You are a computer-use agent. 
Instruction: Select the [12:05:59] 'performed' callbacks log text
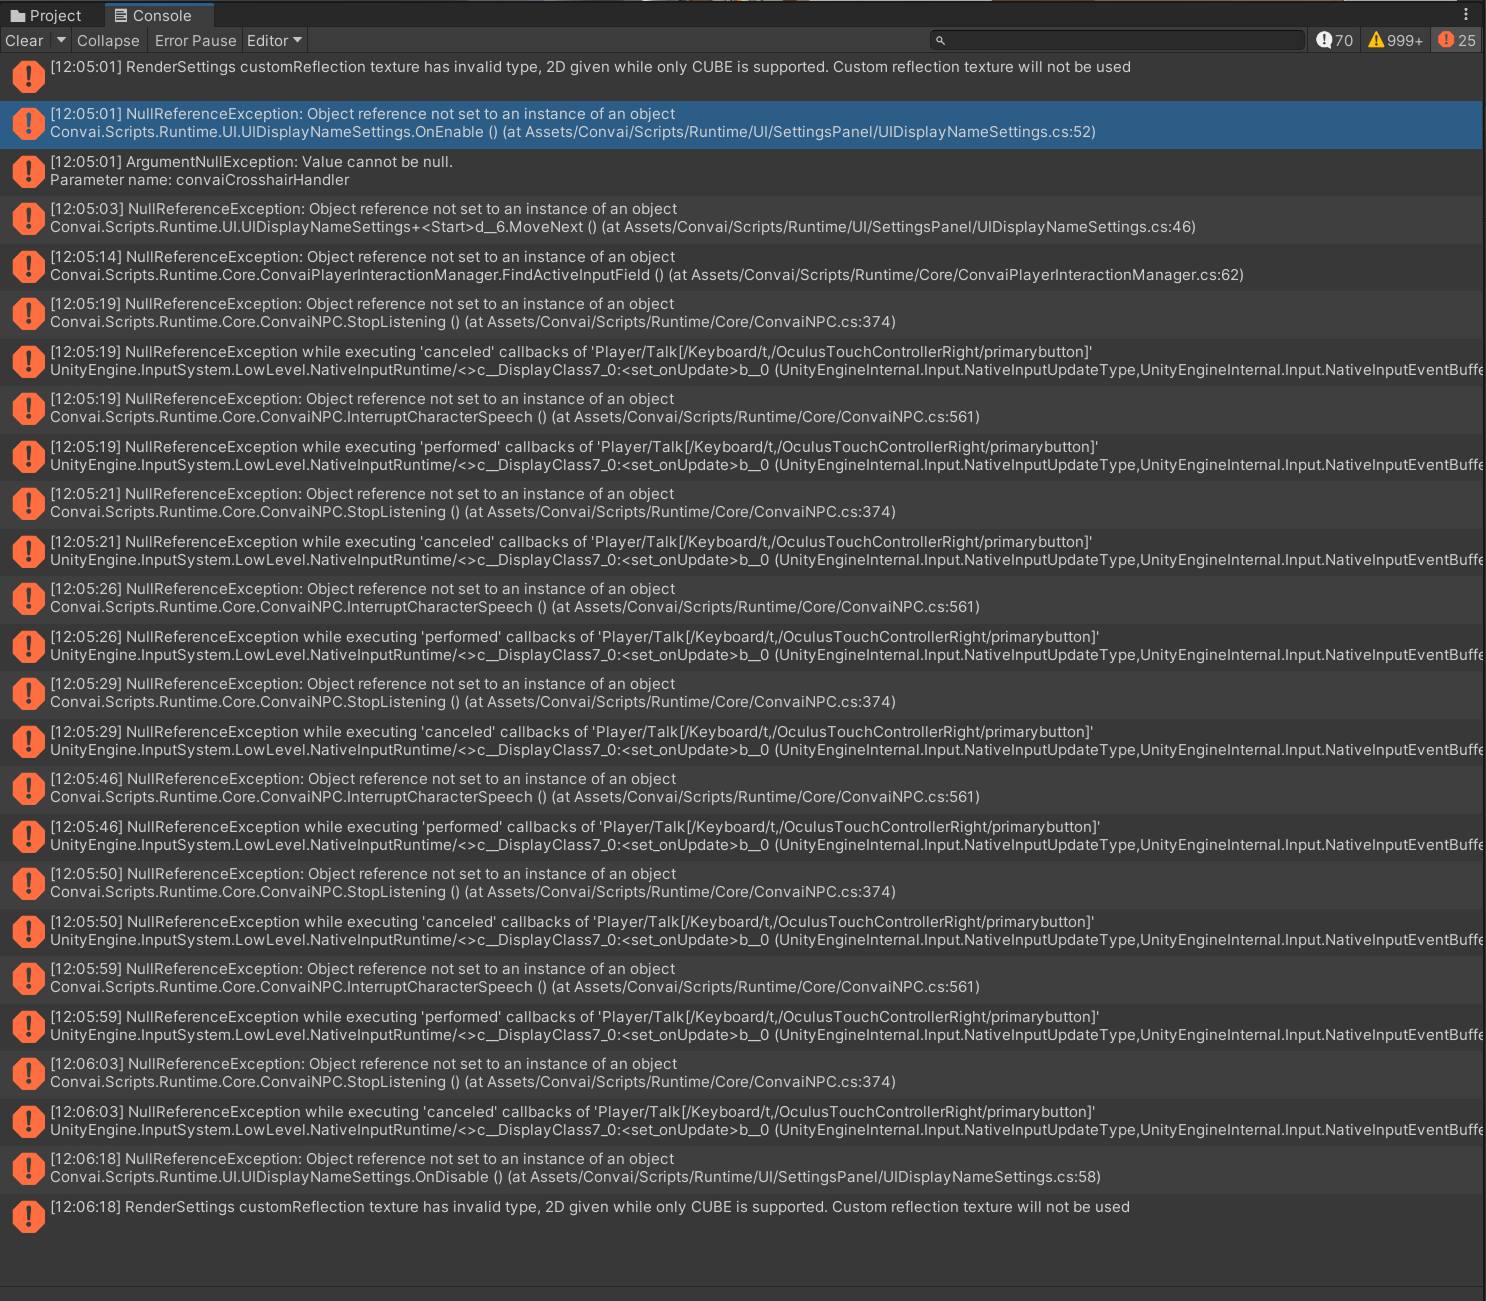(x=766, y=1026)
